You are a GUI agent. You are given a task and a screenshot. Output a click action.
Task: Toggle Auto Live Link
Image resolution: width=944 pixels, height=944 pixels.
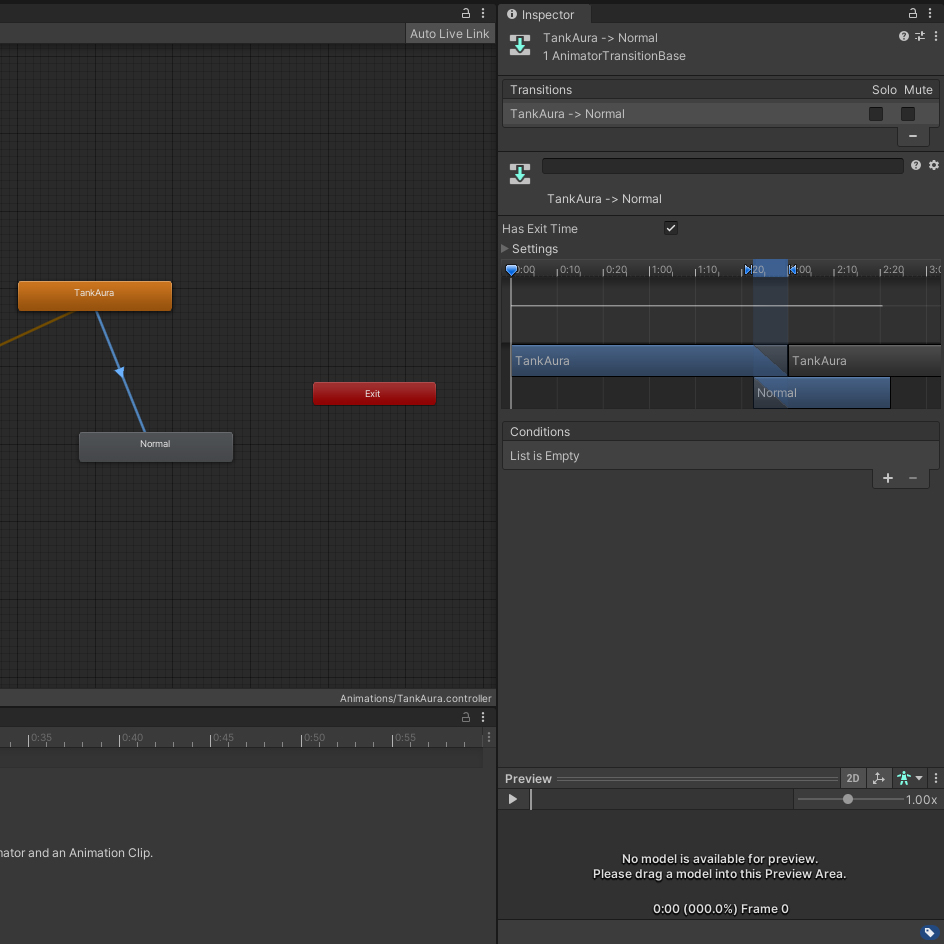pos(449,34)
